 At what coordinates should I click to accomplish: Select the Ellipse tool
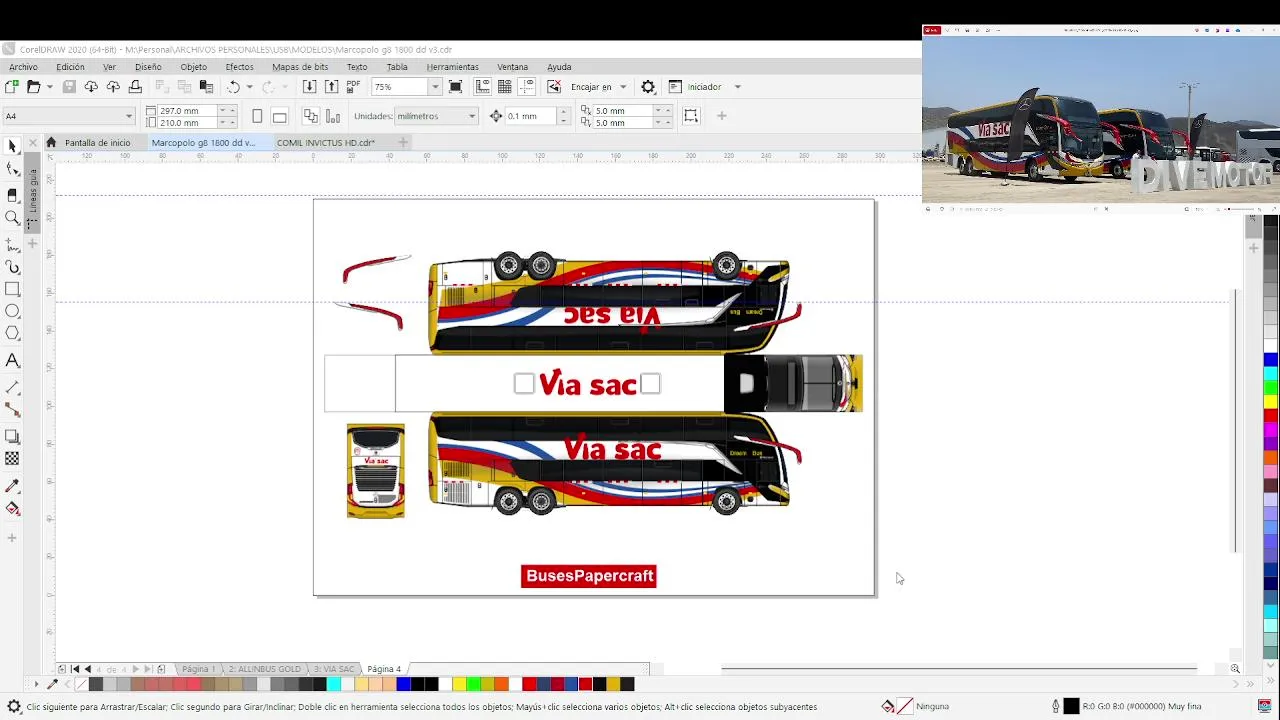pyautogui.click(x=12, y=311)
